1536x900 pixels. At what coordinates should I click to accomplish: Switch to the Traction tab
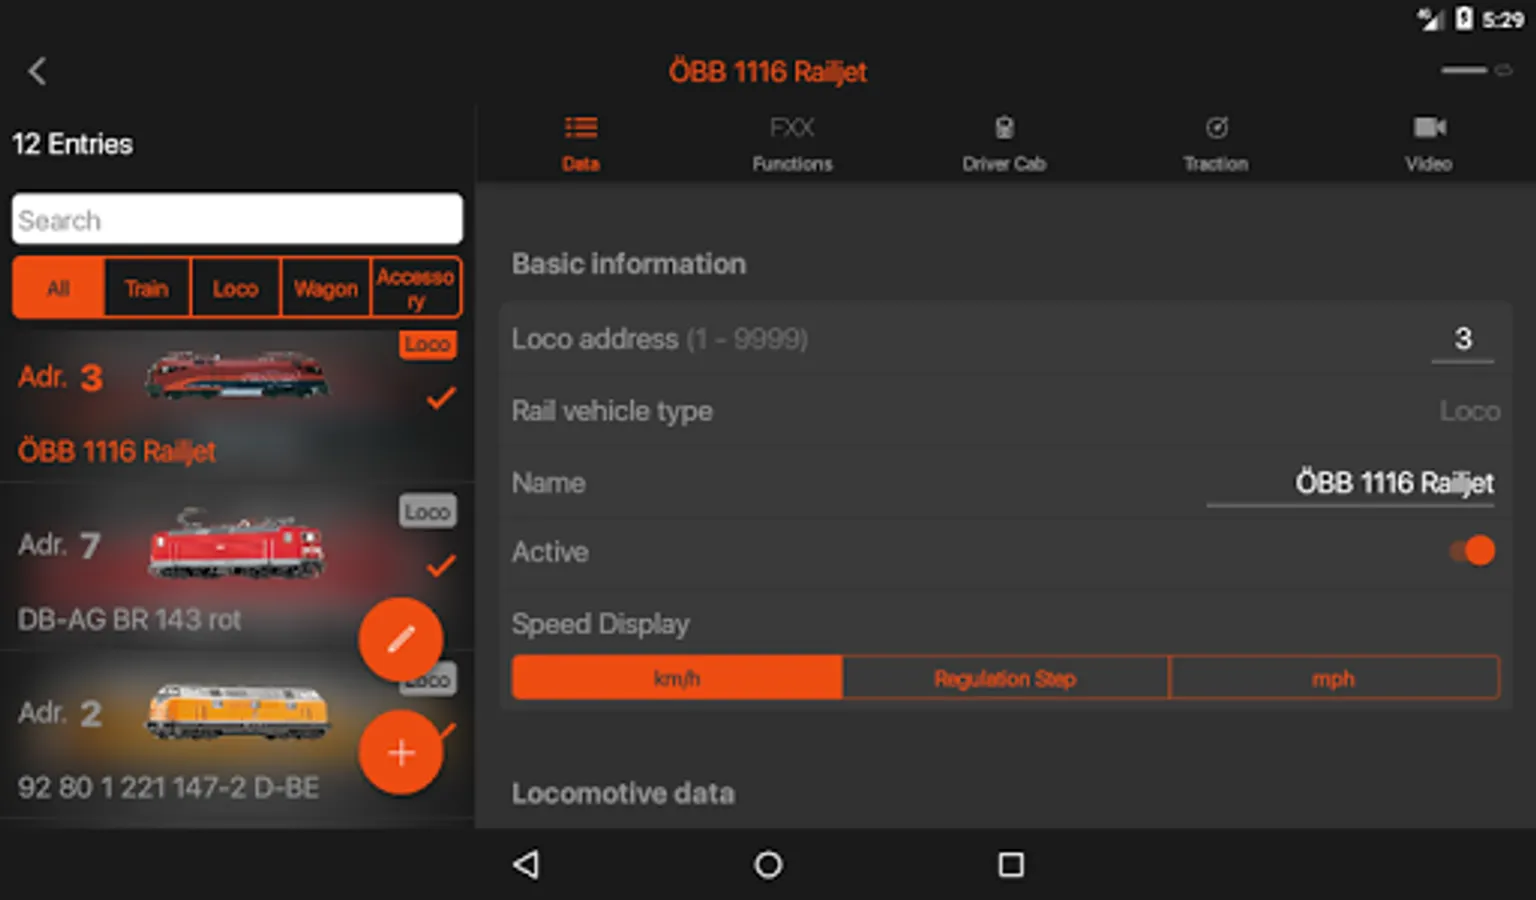pyautogui.click(x=1216, y=144)
